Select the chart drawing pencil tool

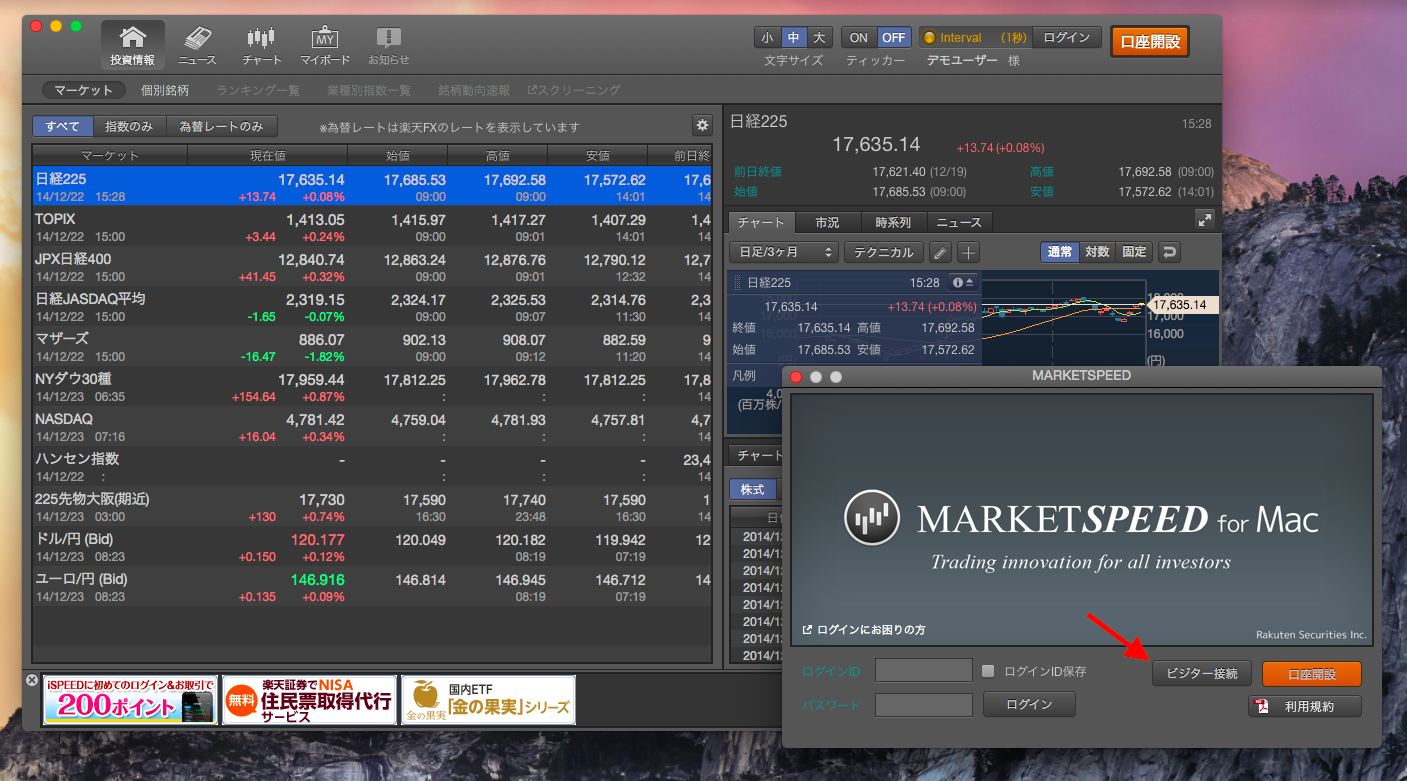tap(940, 252)
